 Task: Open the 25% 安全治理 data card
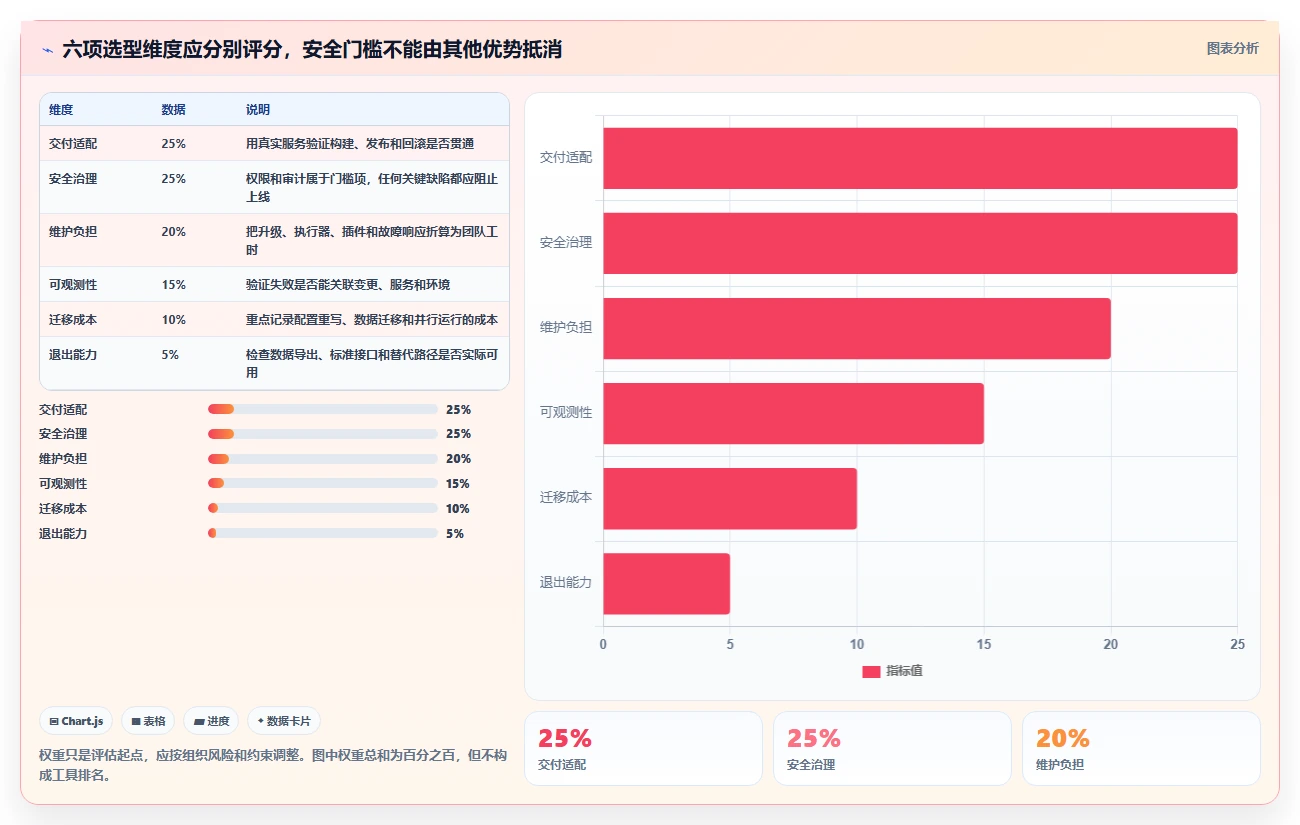point(892,748)
